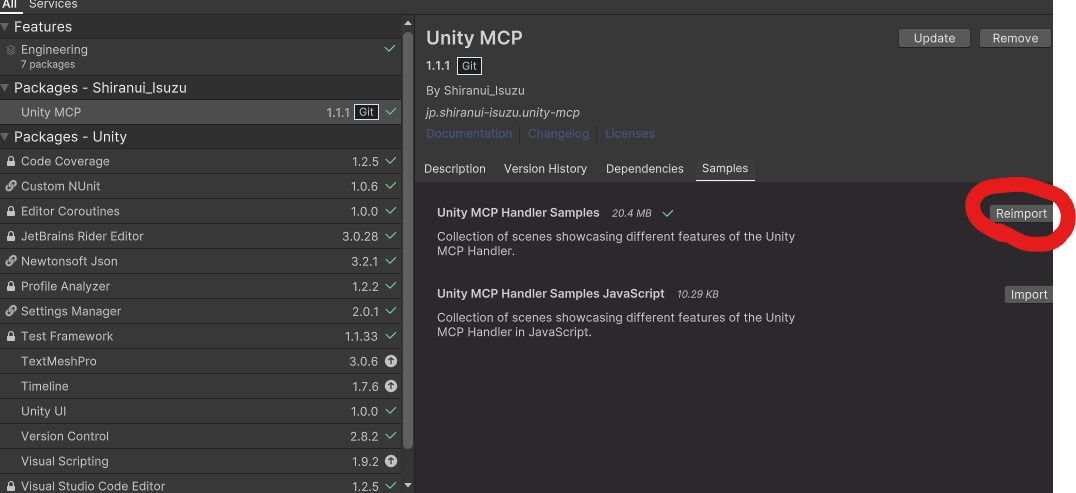1076x493 pixels.
Task: Select the Settings Manager package
Action: [x=200, y=311]
